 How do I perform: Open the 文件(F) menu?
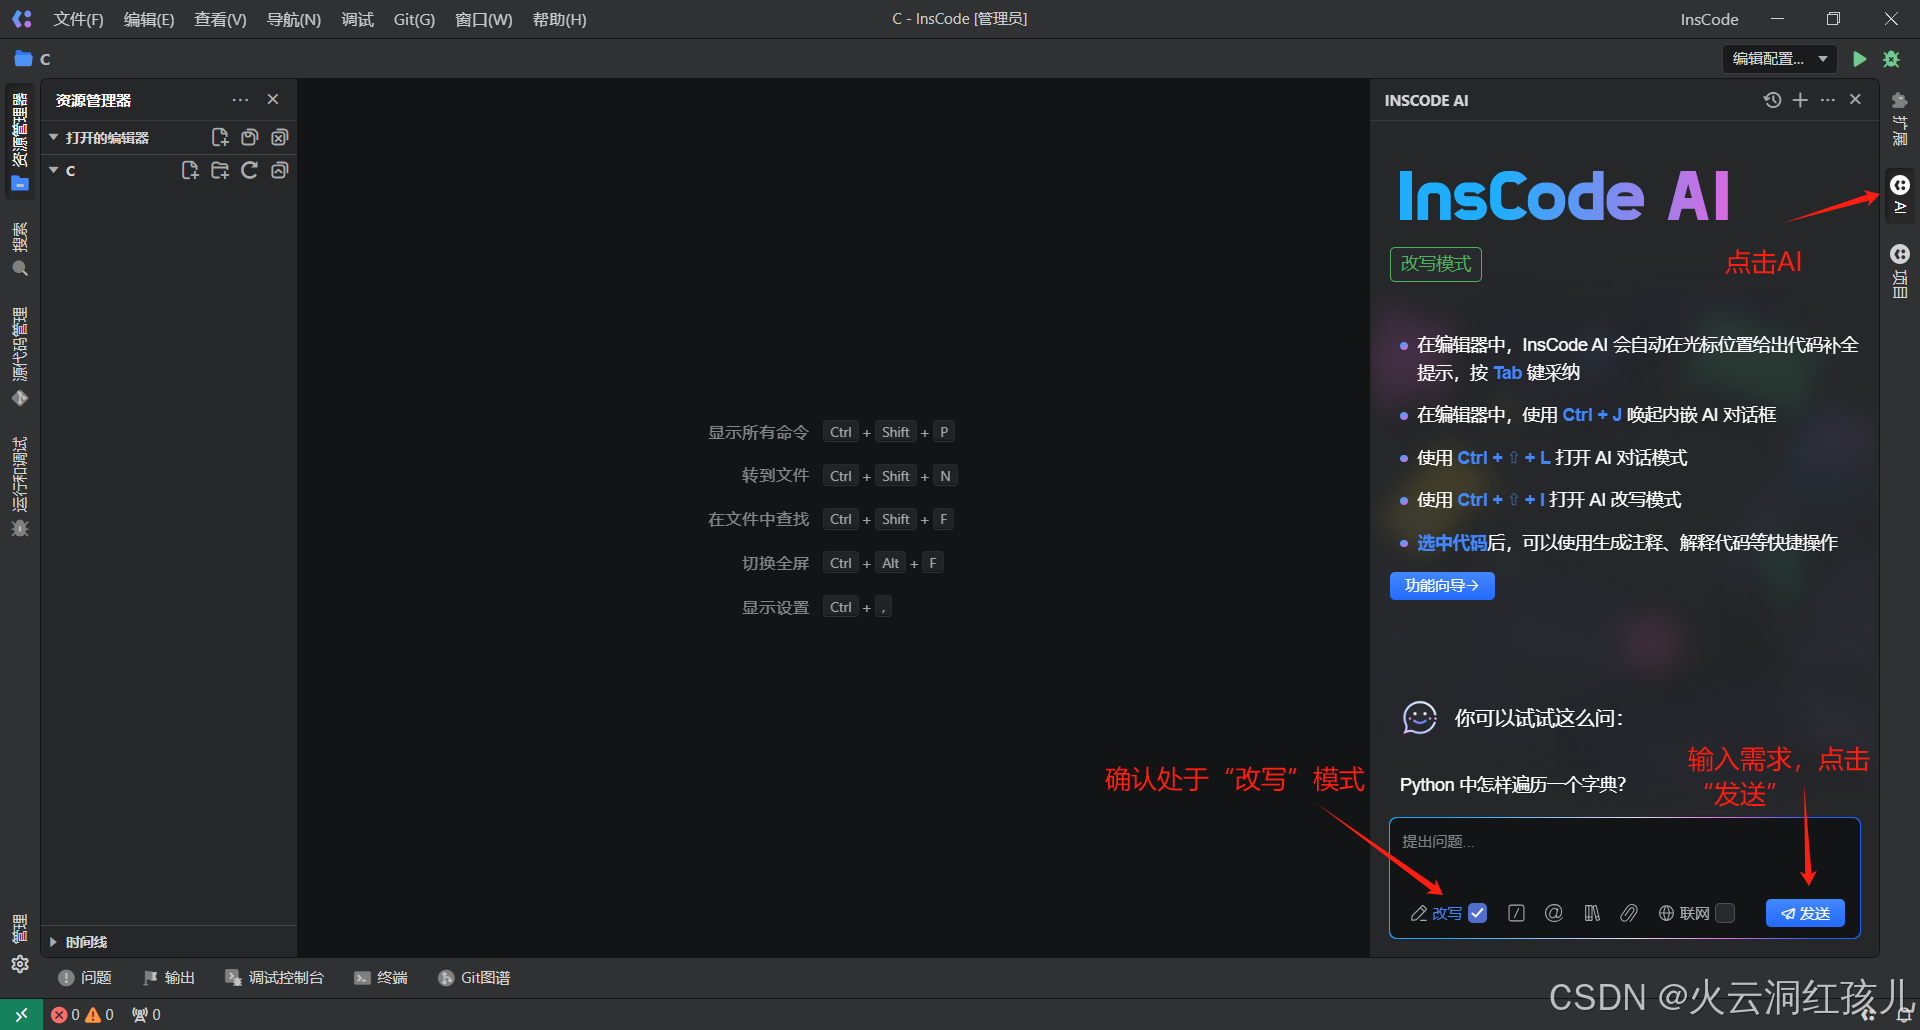point(79,19)
